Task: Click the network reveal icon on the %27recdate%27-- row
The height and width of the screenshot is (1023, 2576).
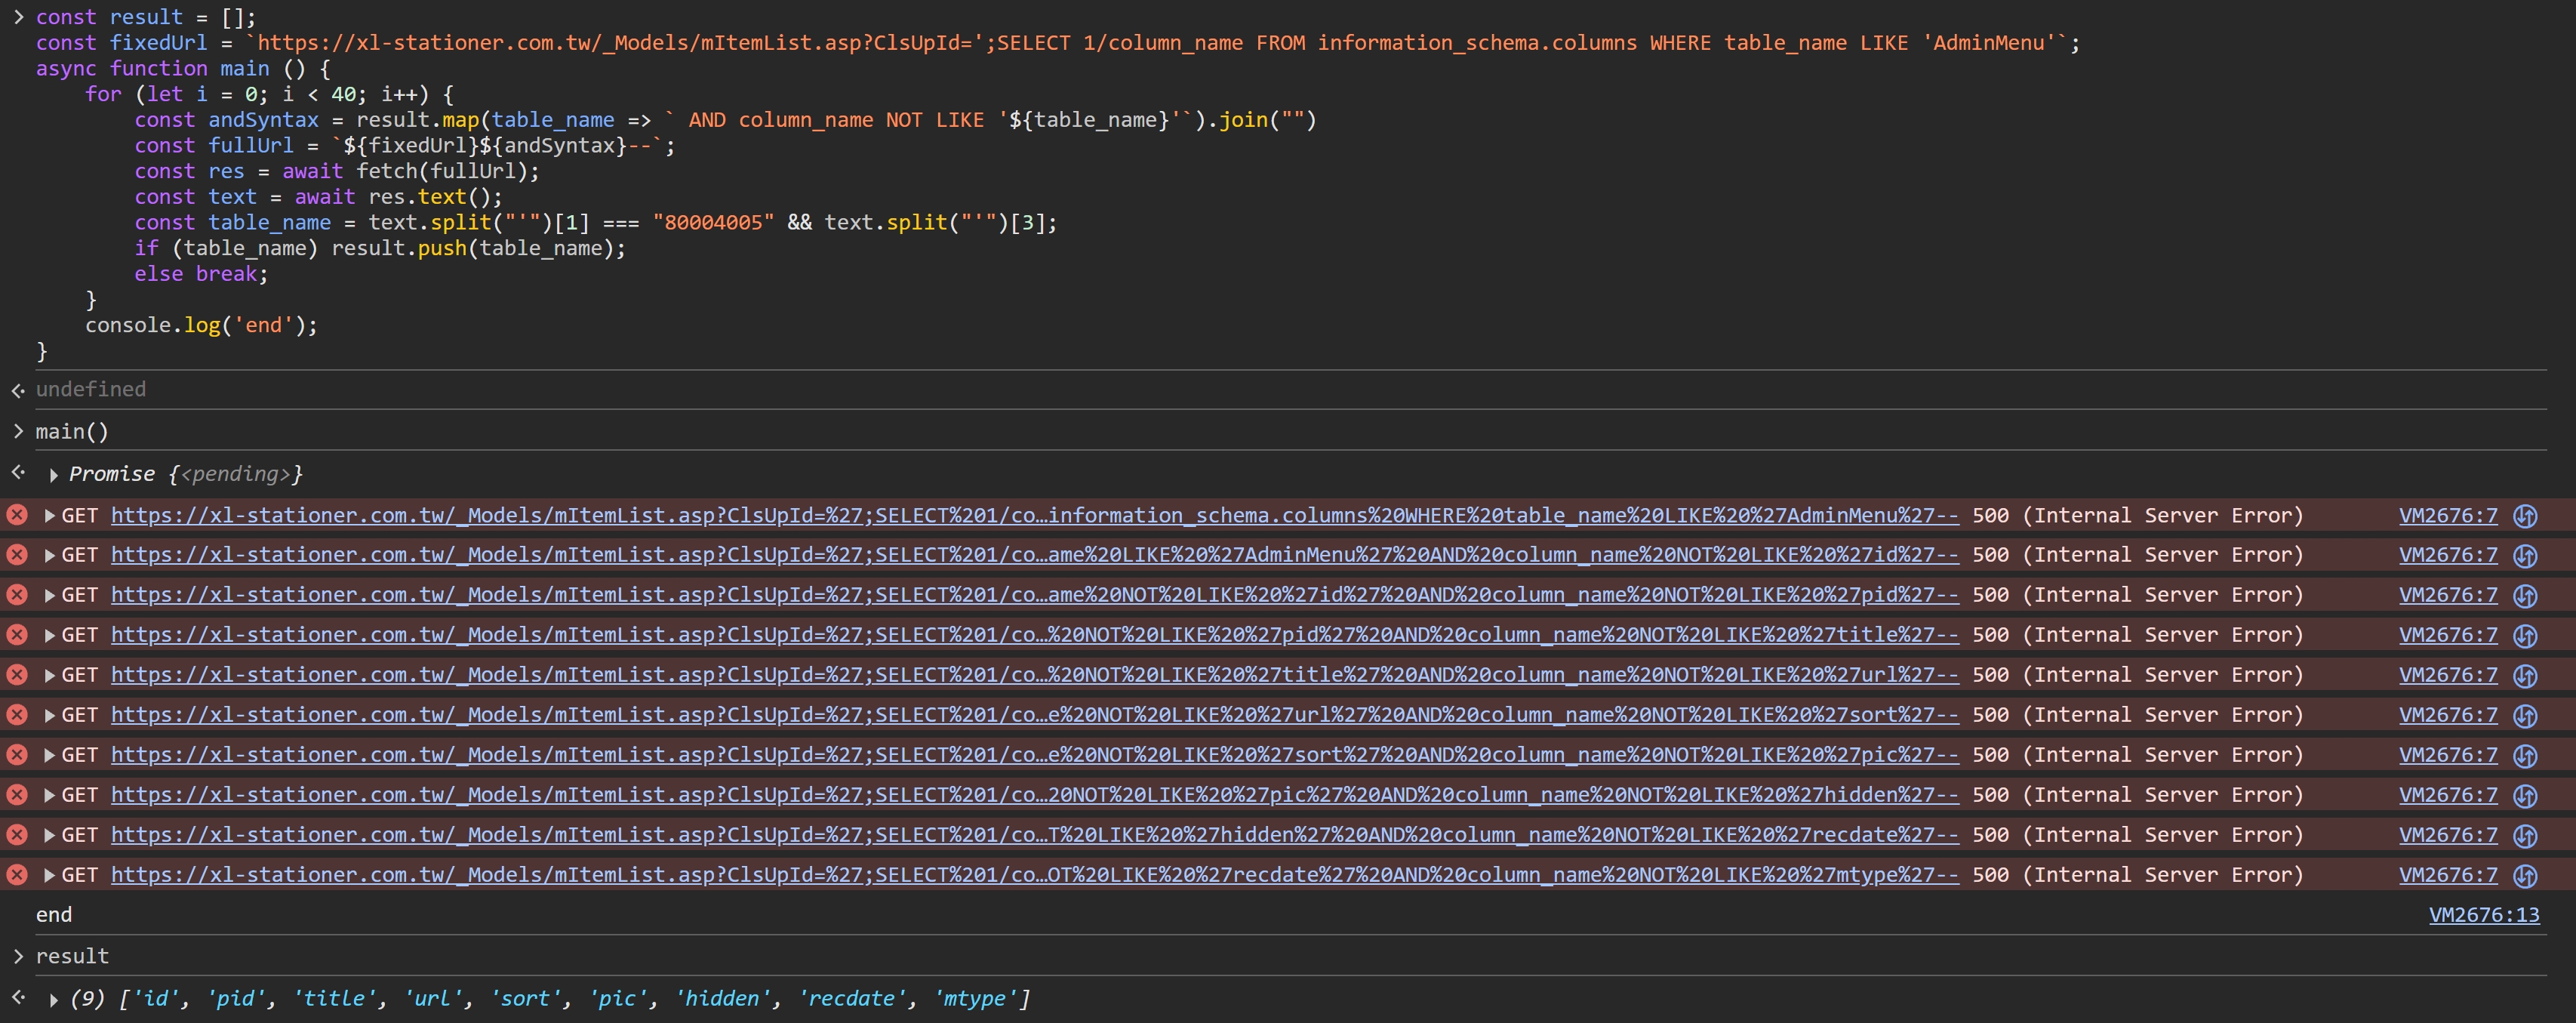Action: pos(2525,836)
